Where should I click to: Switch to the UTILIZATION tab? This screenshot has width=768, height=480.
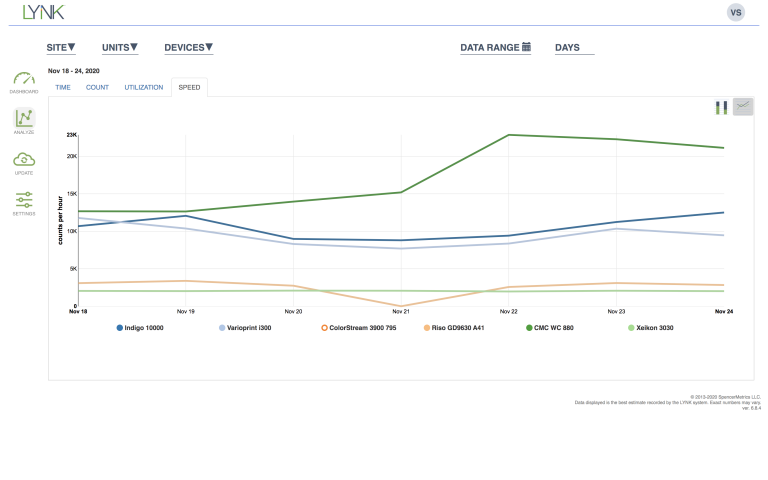pyautogui.click(x=144, y=87)
